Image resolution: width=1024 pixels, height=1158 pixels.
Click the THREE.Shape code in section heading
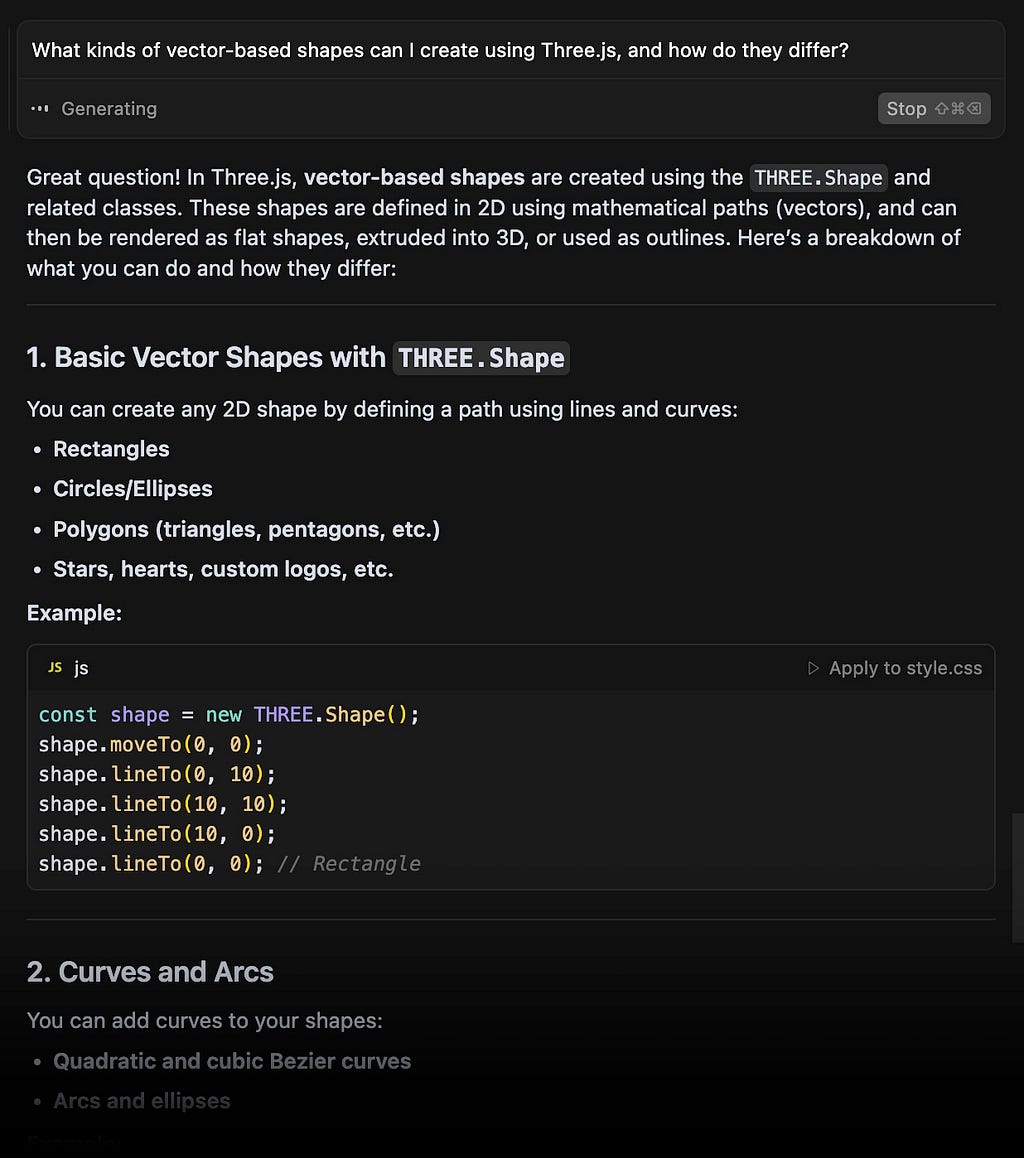(x=481, y=358)
